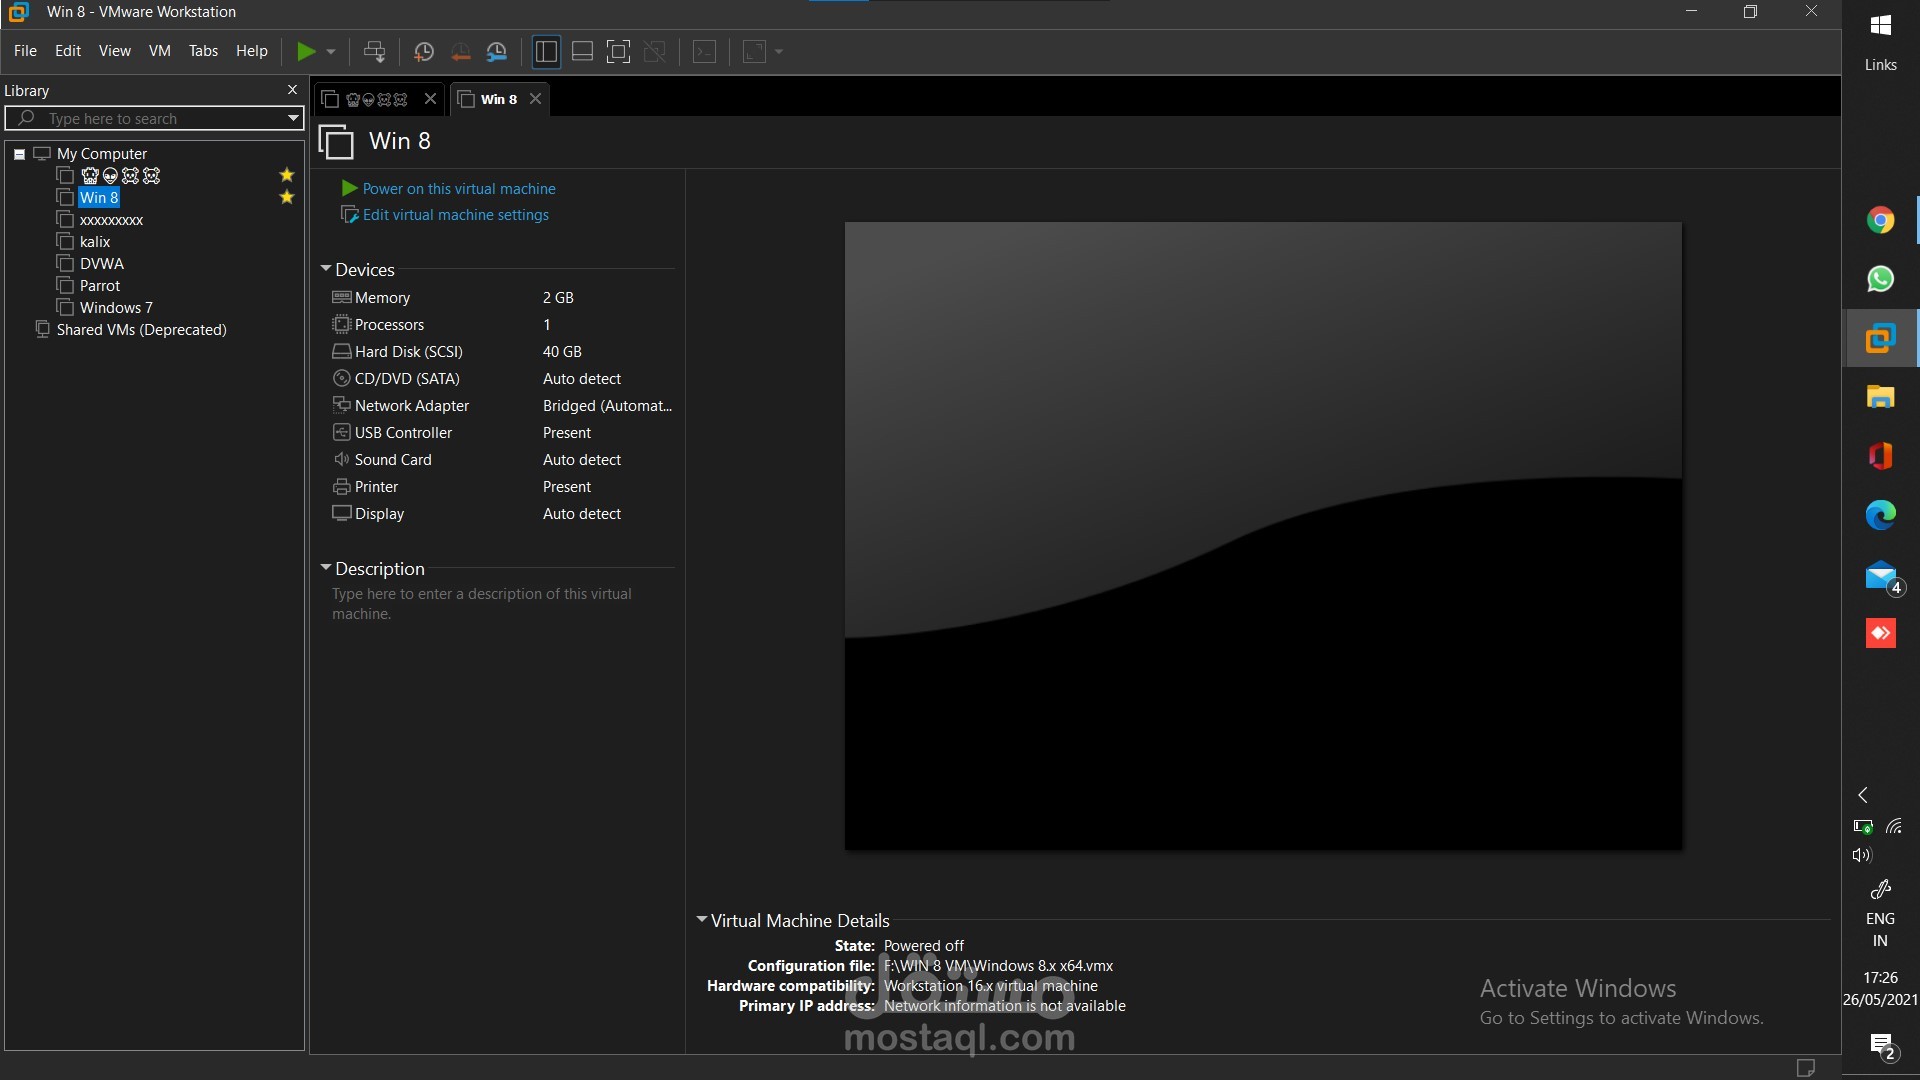The image size is (1920, 1080).
Task: Collapse the Devices section
Action: coord(326,269)
